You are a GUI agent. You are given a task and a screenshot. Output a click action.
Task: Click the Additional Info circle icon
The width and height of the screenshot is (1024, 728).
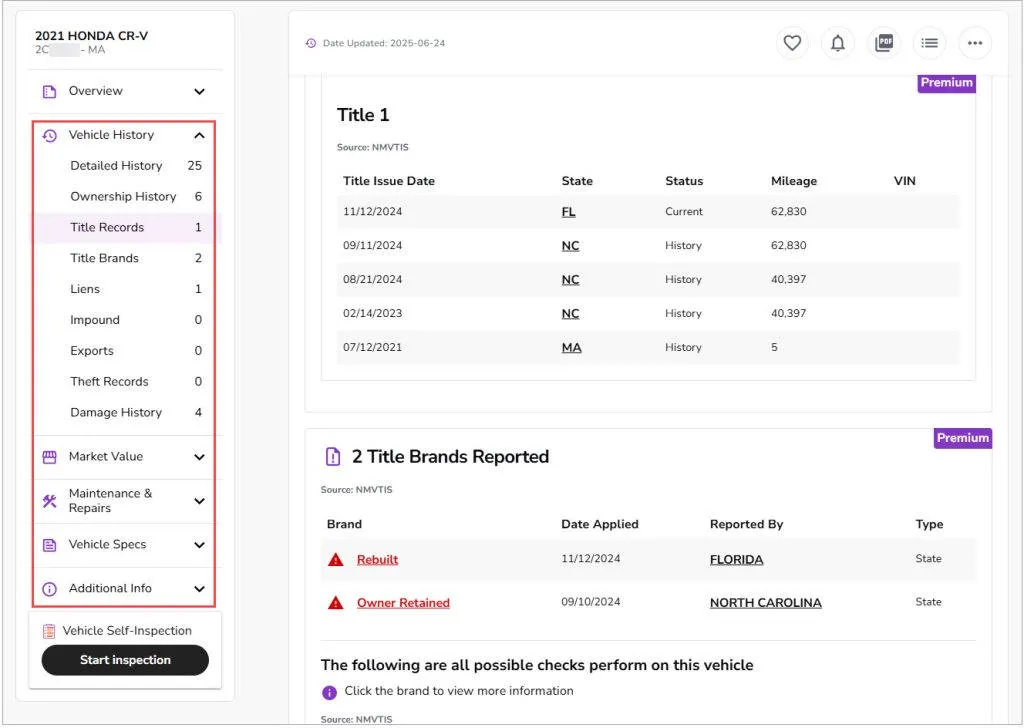coord(50,588)
